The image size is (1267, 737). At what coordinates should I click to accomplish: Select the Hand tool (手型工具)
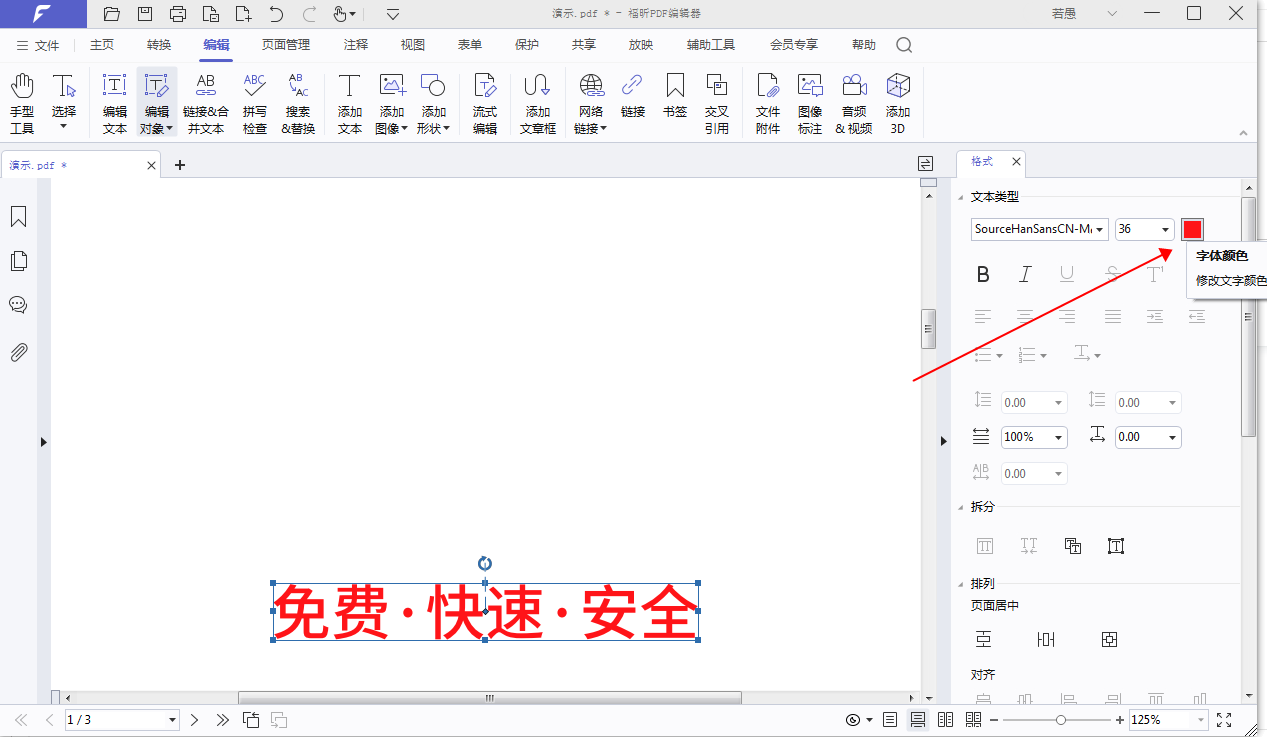click(x=22, y=103)
